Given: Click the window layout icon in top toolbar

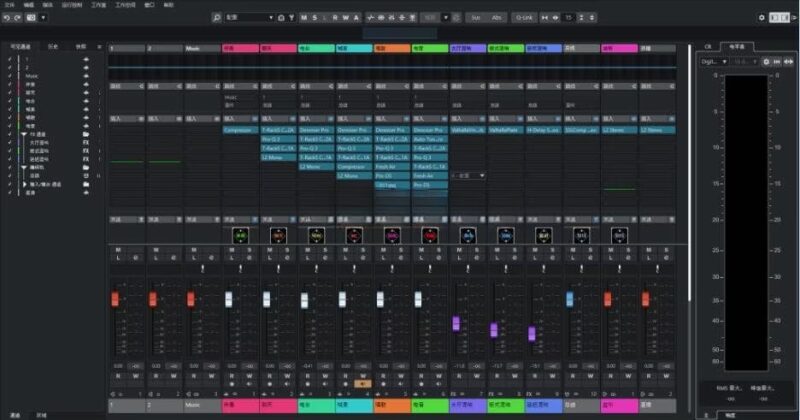Looking at the screenshot, I should click(779, 17).
